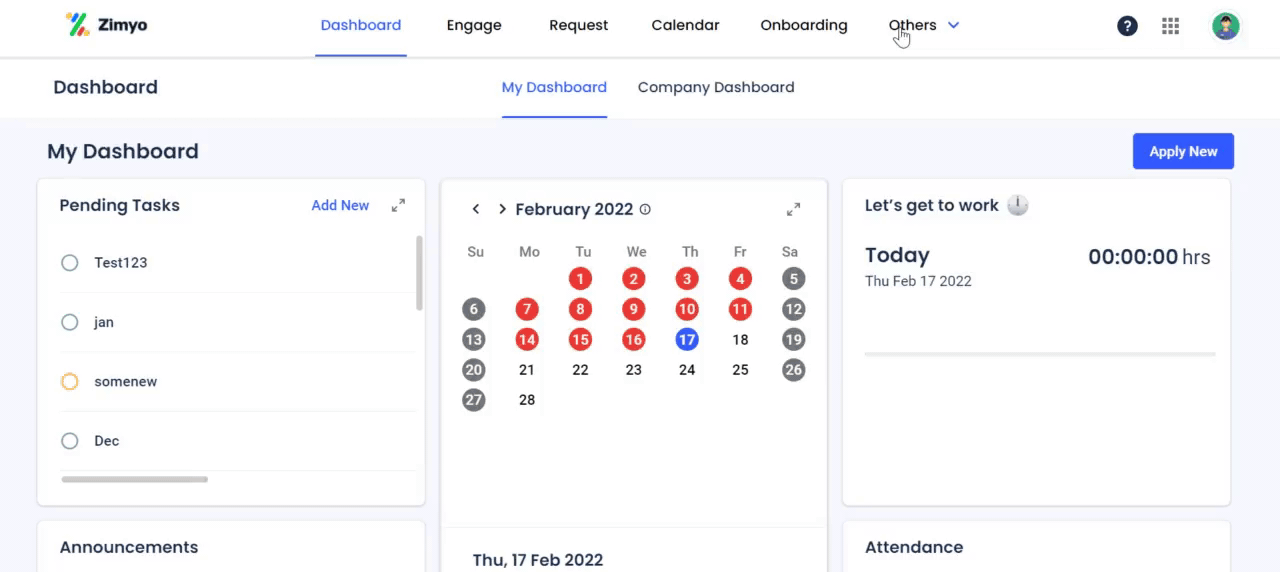Mark the Test123 task complete

click(x=69, y=263)
